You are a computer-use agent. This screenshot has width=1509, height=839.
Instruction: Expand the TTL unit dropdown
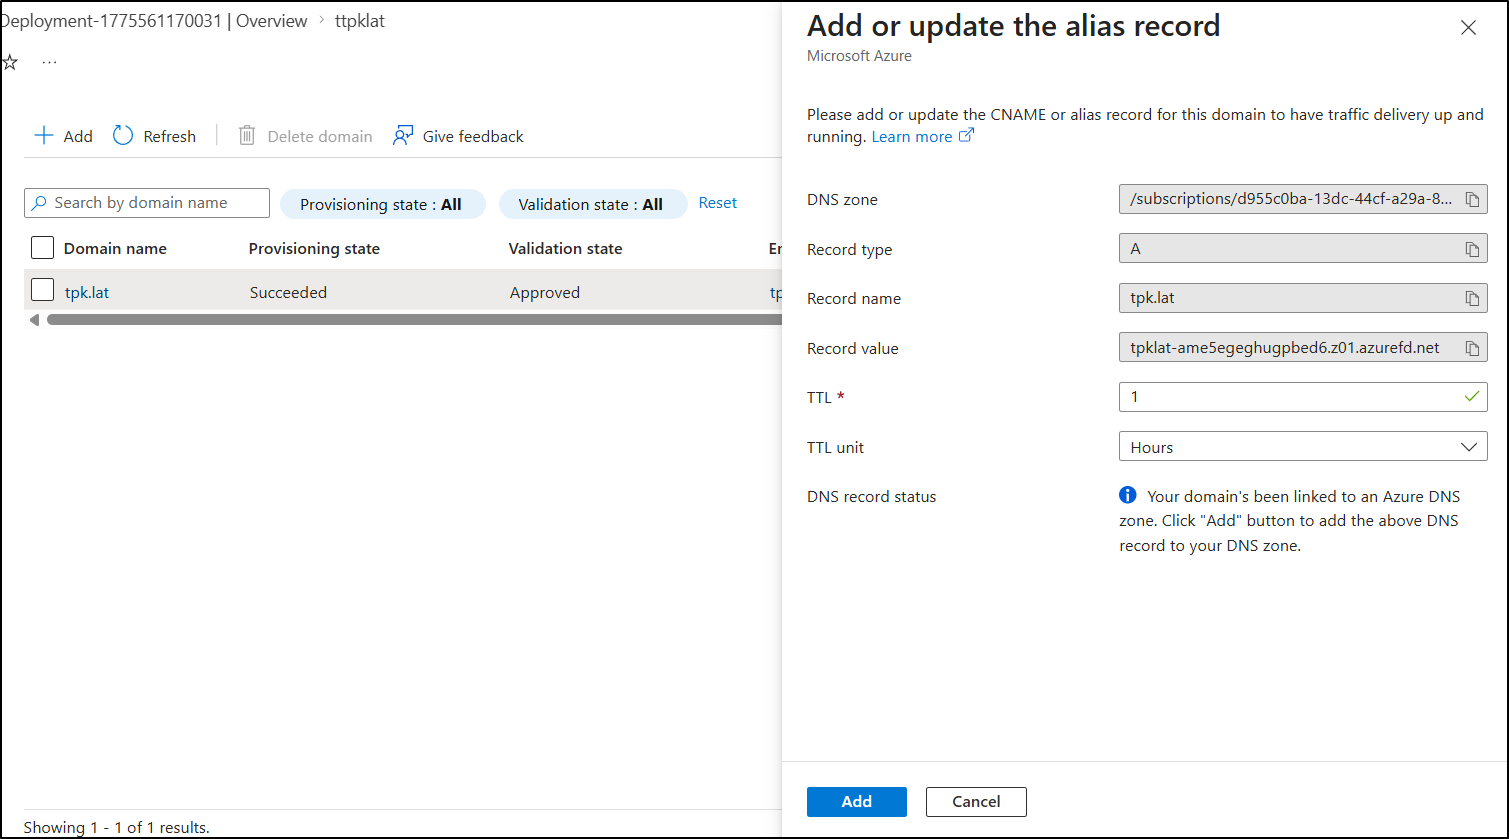tap(1302, 447)
